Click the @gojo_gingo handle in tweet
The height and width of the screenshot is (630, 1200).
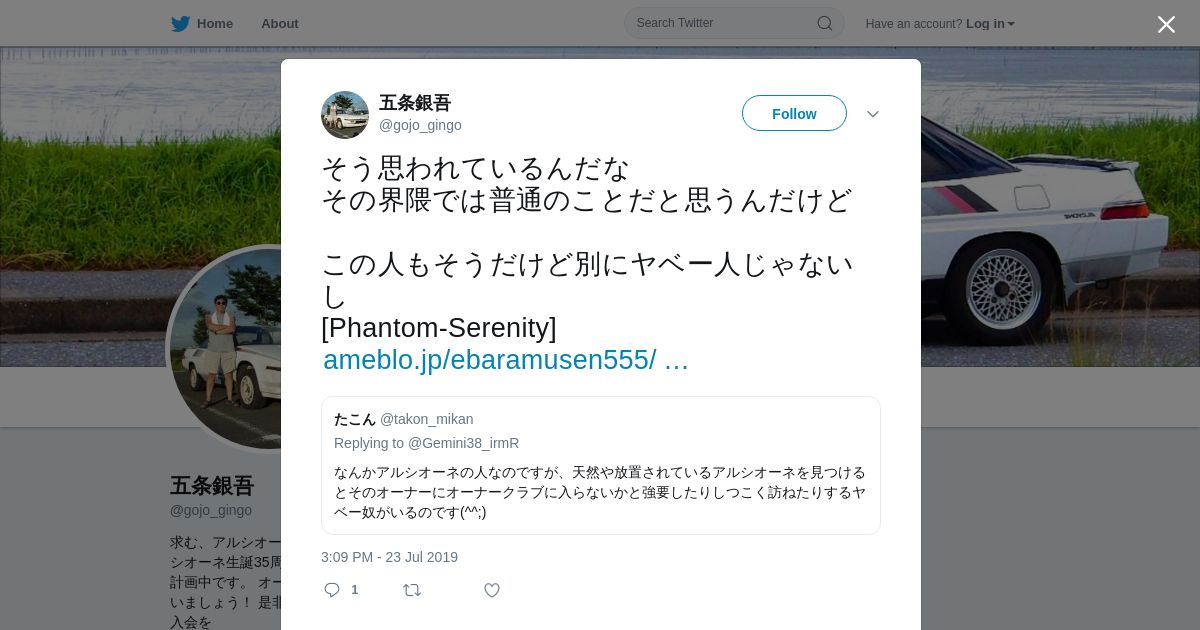(x=420, y=125)
